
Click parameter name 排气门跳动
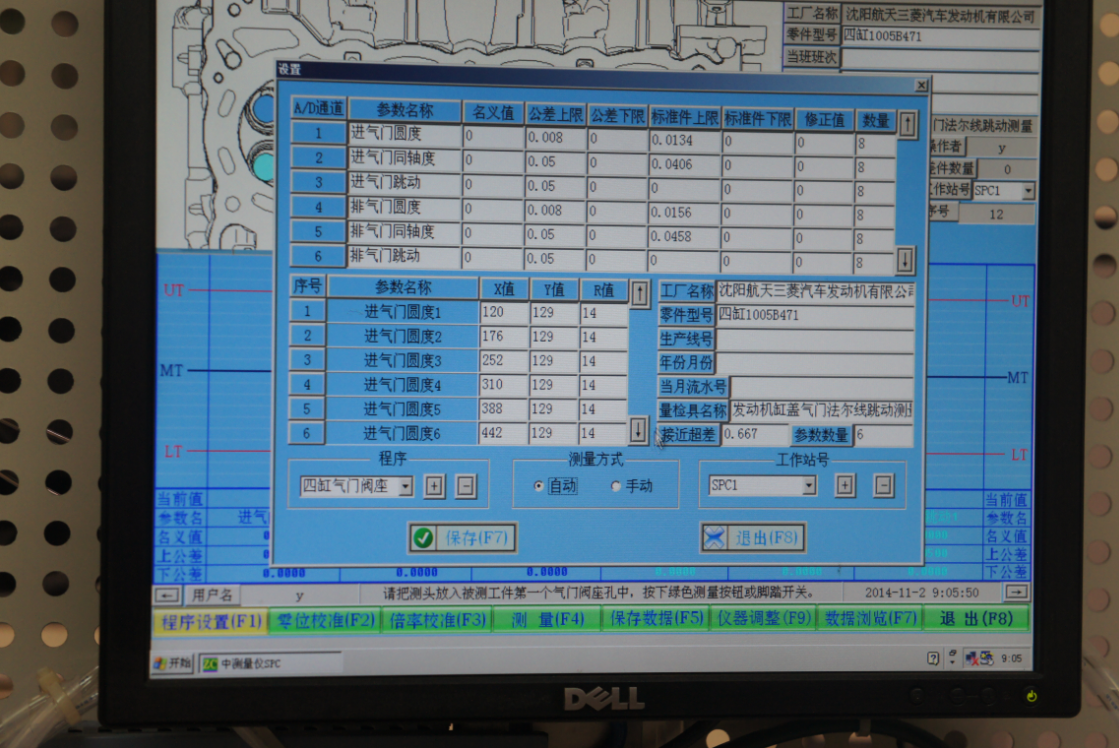tap(404, 256)
